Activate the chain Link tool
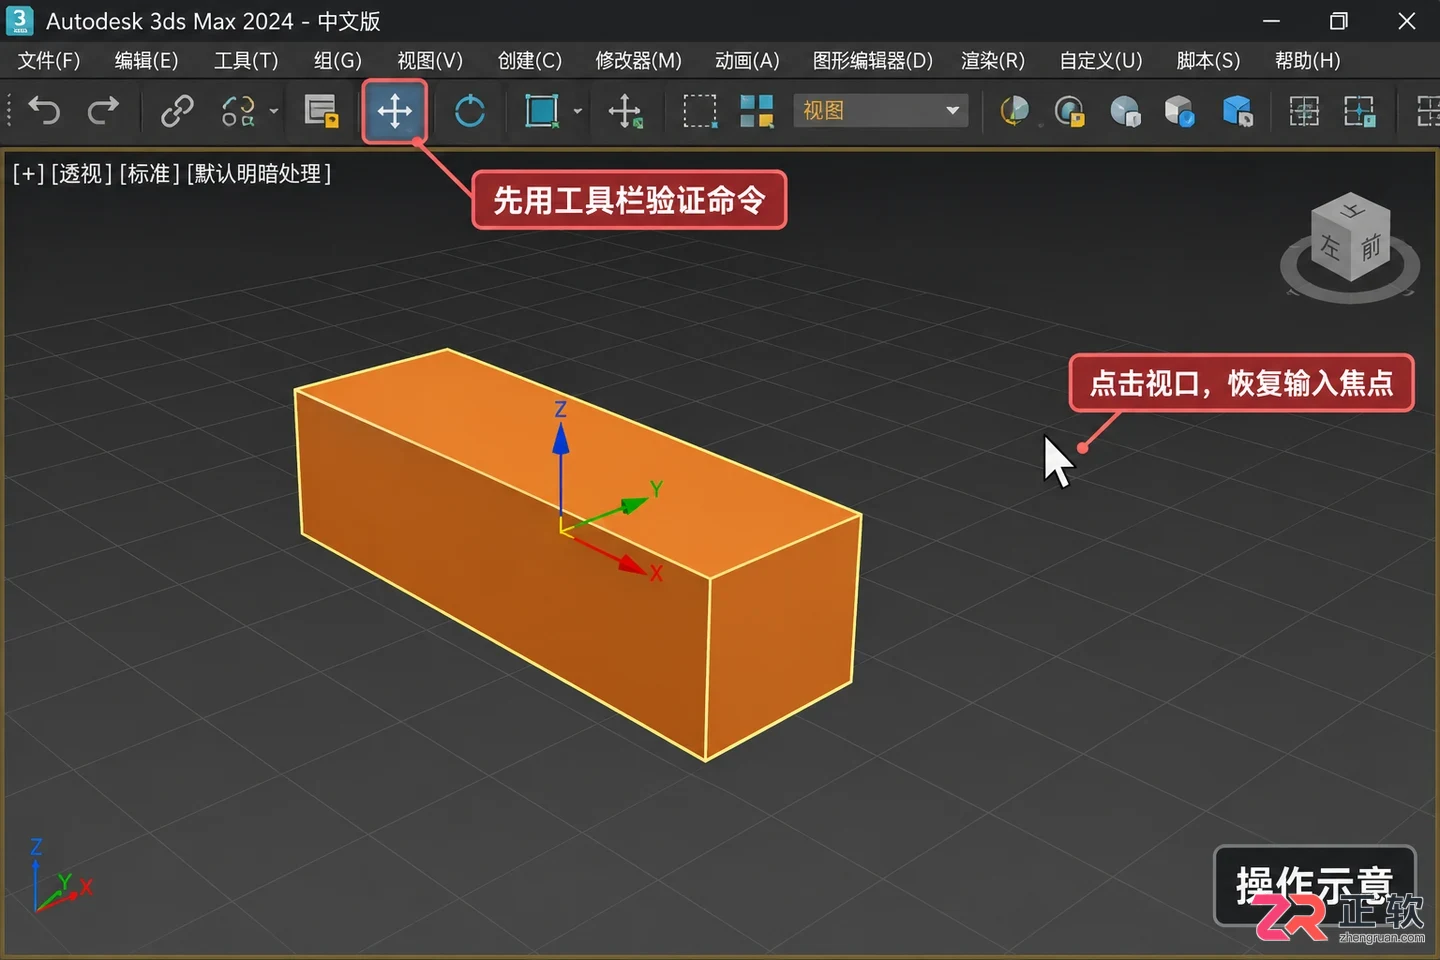1440x960 pixels. coord(177,110)
